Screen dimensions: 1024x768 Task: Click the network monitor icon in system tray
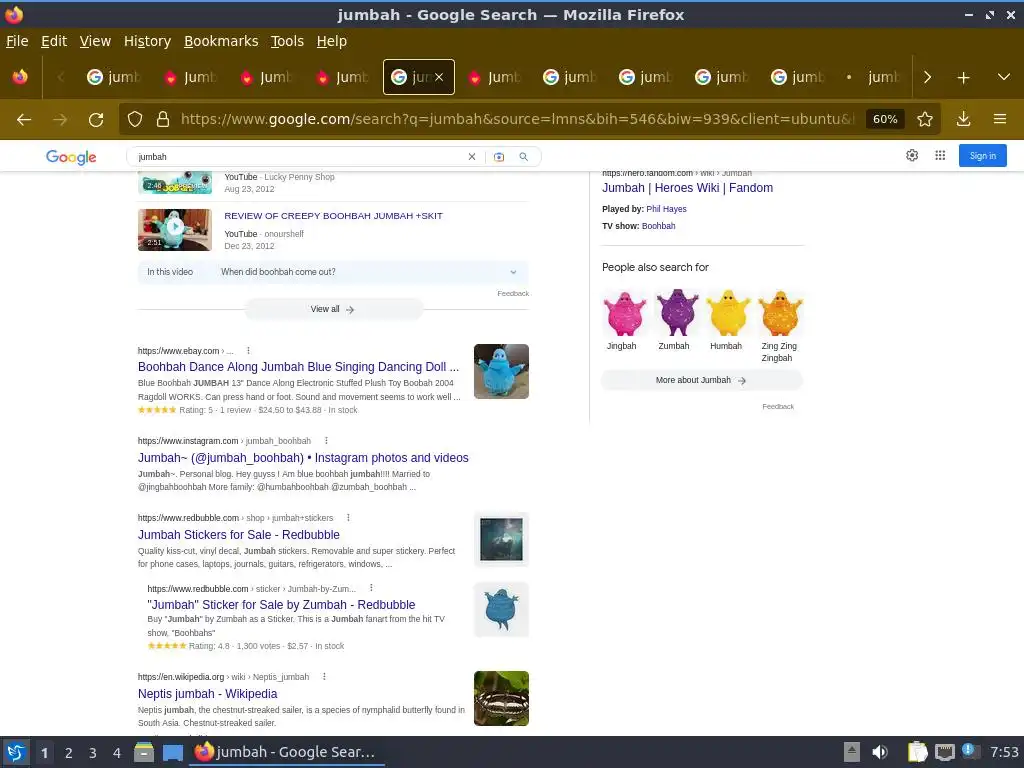coord(944,752)
